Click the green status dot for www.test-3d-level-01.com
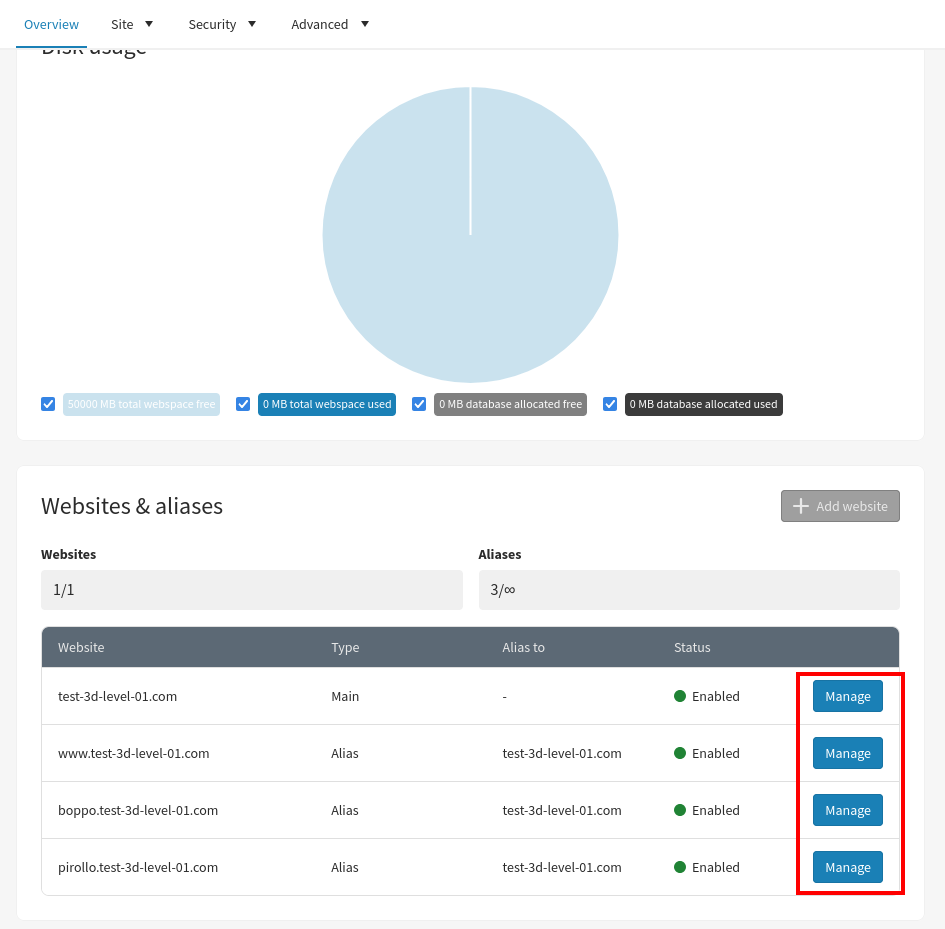Viewport: 945px width, 929px height. pyautogui.click(x=680, y=753)
